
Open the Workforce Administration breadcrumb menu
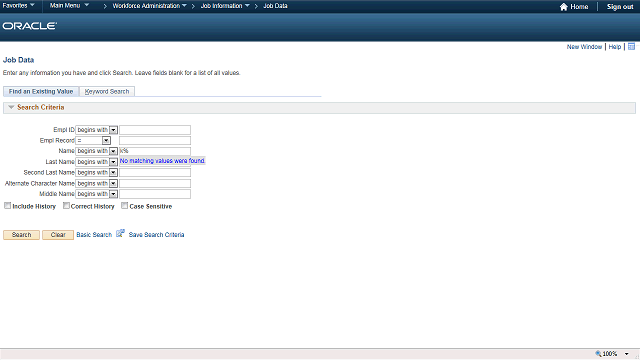tap(149, 6)
